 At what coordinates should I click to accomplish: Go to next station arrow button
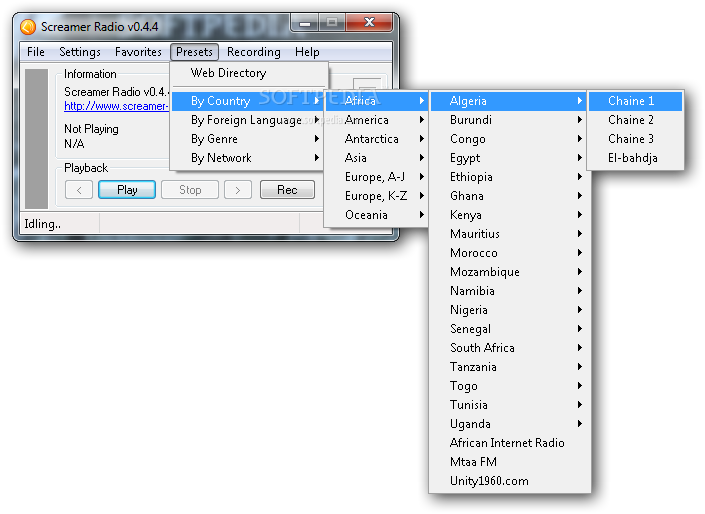point(238,190)
